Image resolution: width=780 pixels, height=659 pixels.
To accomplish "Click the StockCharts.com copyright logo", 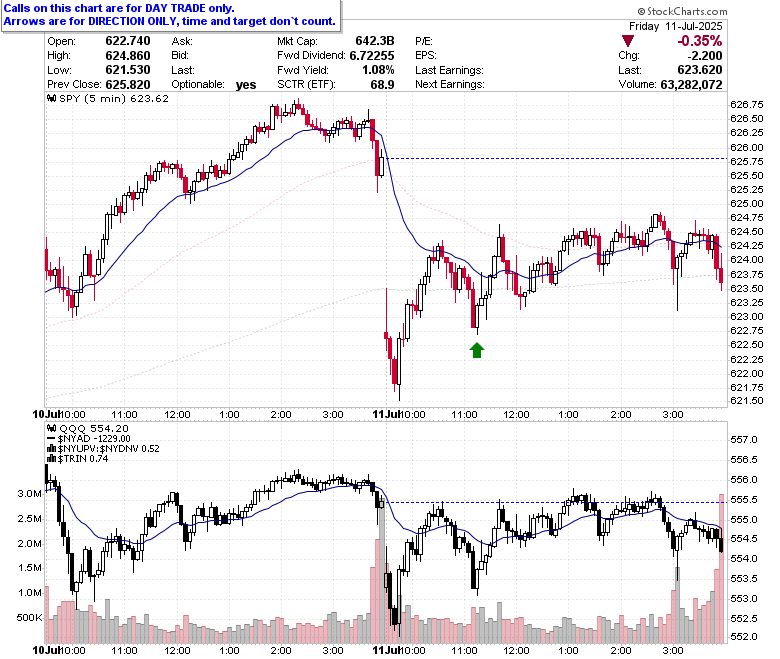I will pos(682,11).
